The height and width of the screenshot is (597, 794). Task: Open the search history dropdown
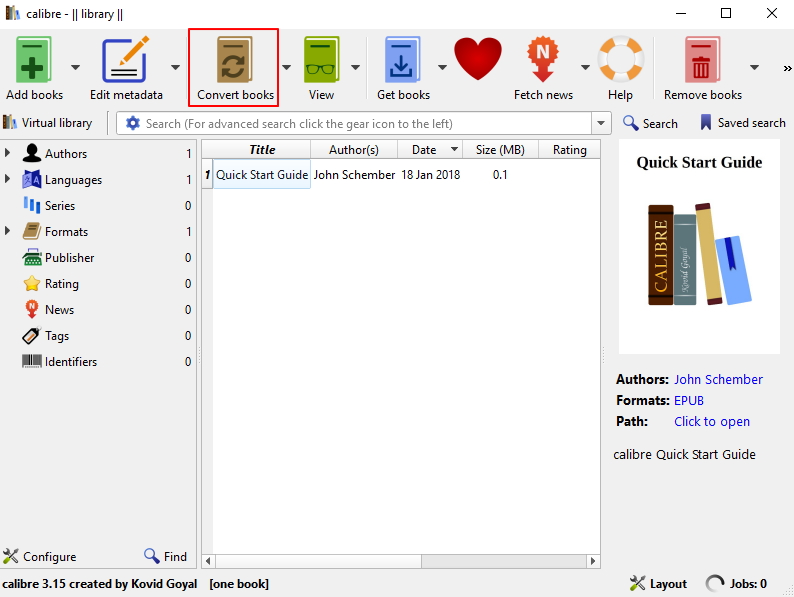(x=601, y=123)
